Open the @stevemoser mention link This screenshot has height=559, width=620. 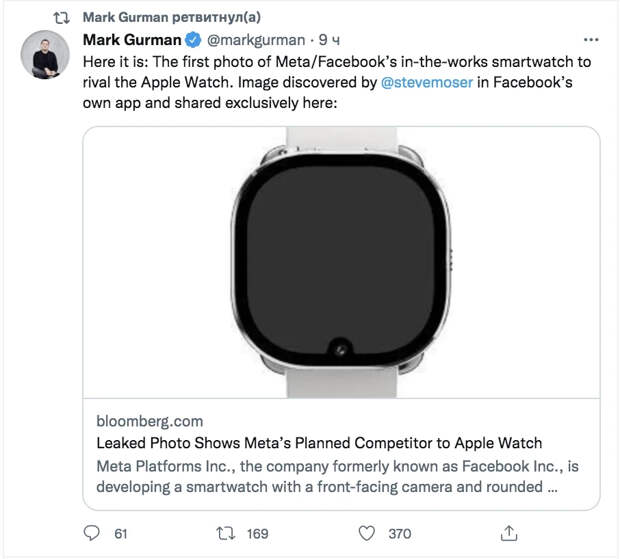coord(427,82)
